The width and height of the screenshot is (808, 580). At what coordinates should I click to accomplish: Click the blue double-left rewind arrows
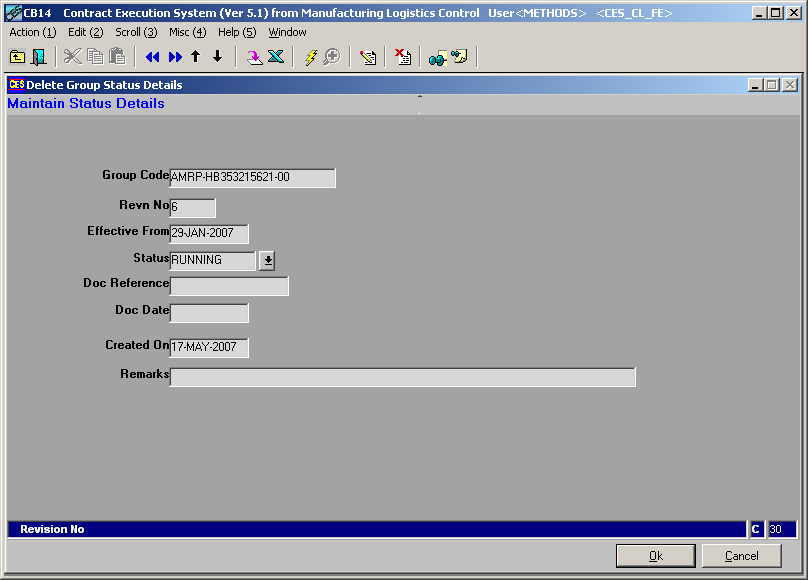pos(153,57)
